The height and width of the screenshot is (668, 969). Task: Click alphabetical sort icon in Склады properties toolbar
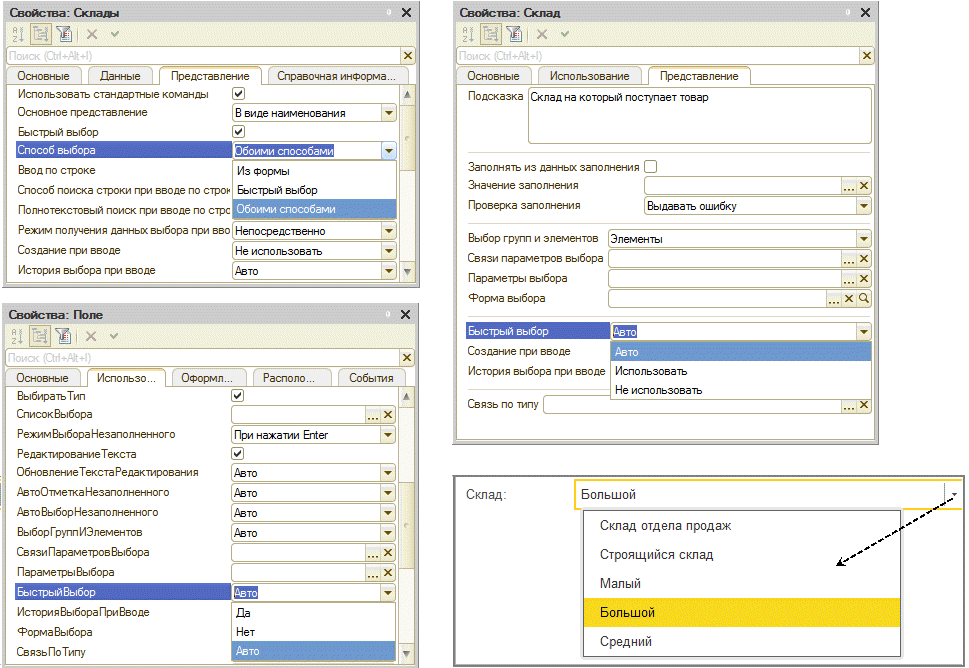(16, 34)
